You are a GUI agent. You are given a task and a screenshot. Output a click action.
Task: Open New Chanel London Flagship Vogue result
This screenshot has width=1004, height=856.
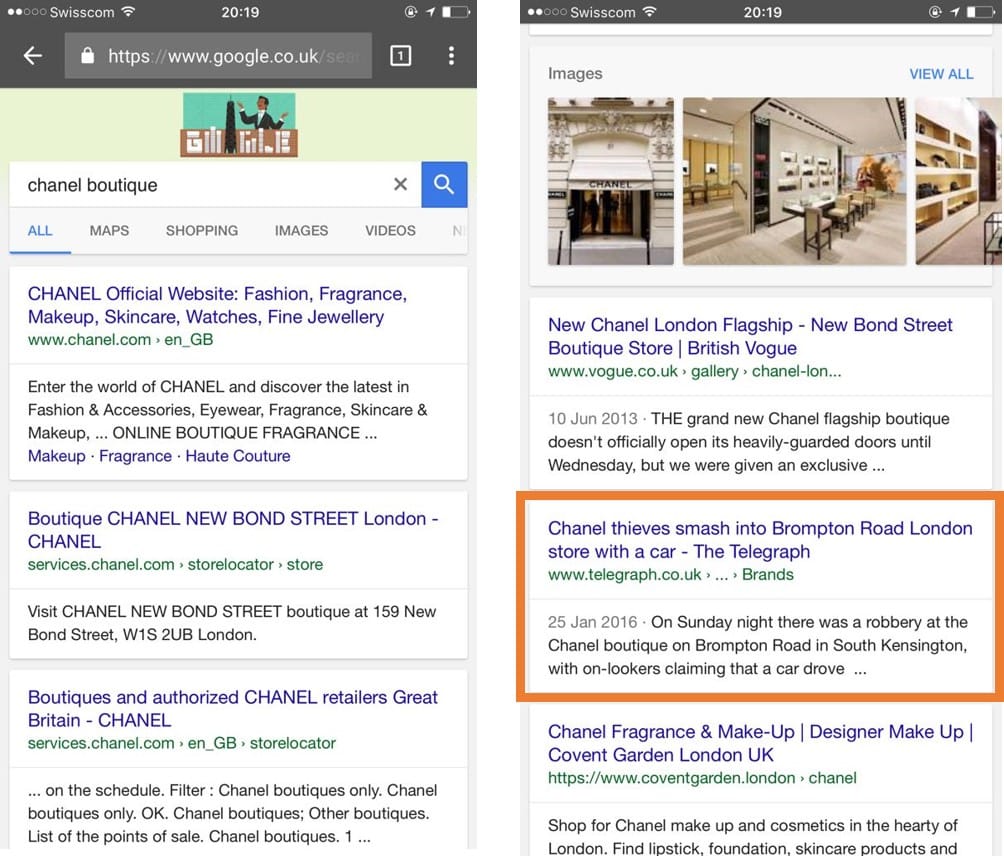point(750,336)
